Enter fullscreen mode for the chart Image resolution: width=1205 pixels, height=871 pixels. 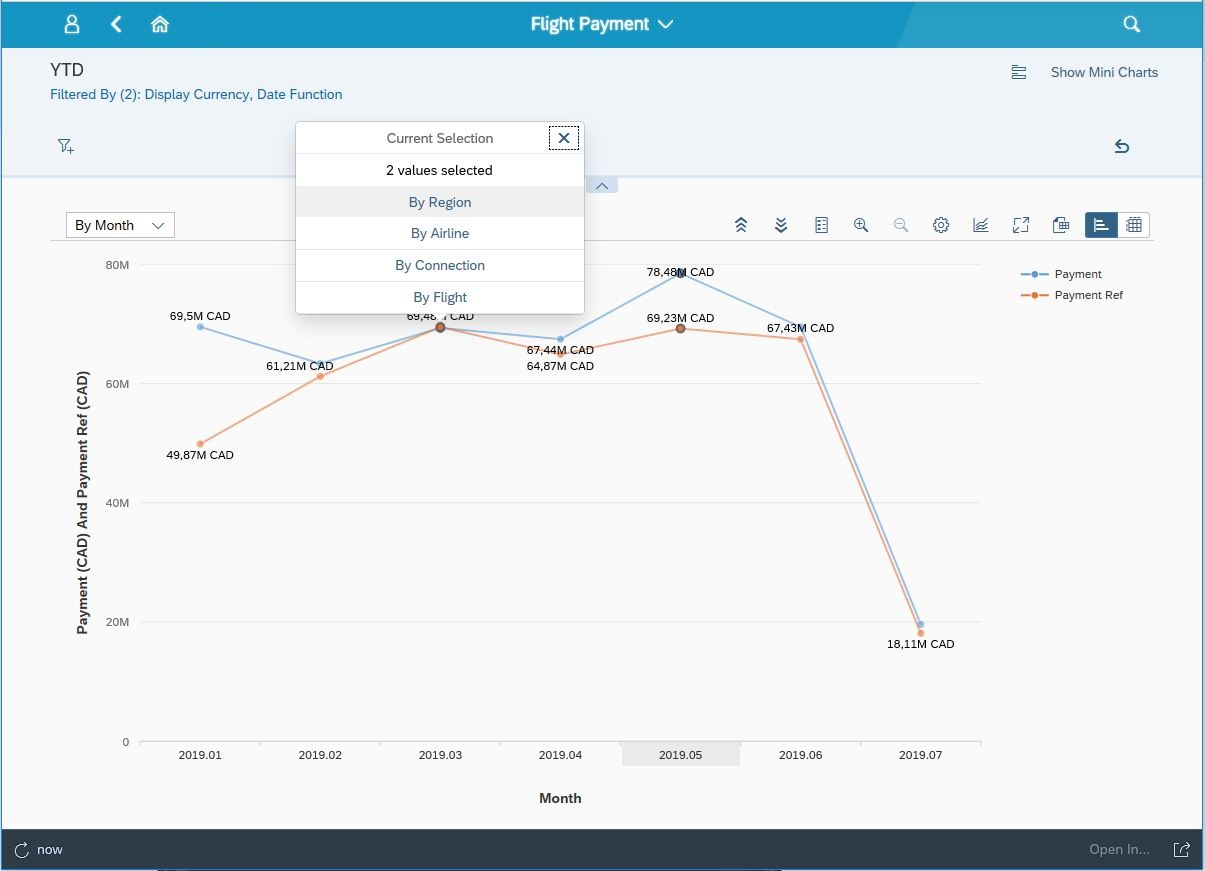click(1021, 224)
